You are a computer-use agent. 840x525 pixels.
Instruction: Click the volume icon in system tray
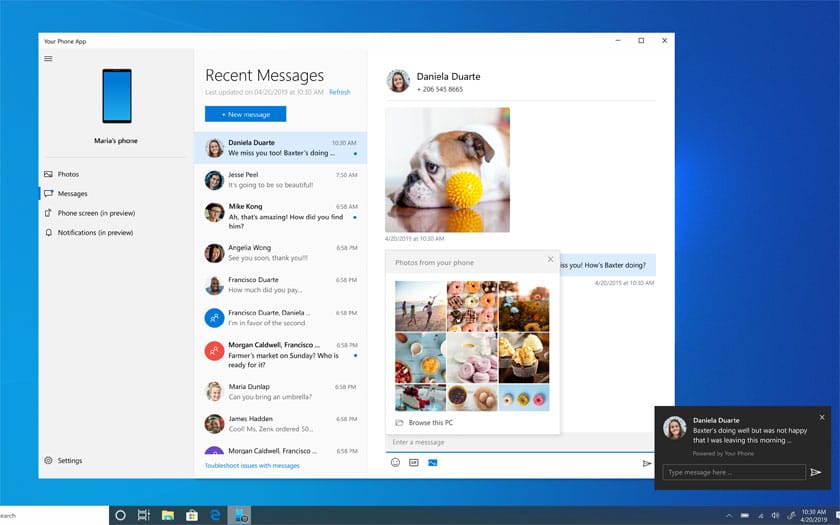[775, 515]
